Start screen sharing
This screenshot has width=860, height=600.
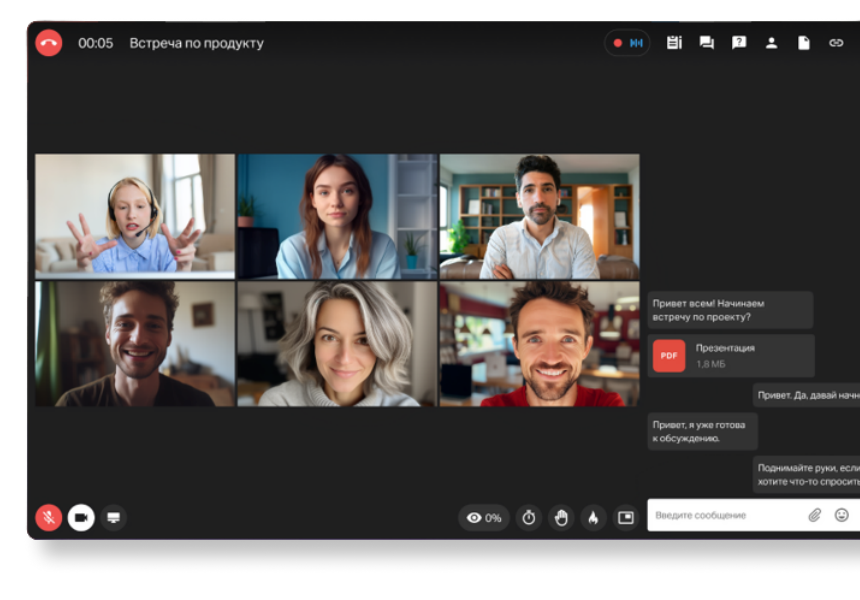tap(114, 517)
